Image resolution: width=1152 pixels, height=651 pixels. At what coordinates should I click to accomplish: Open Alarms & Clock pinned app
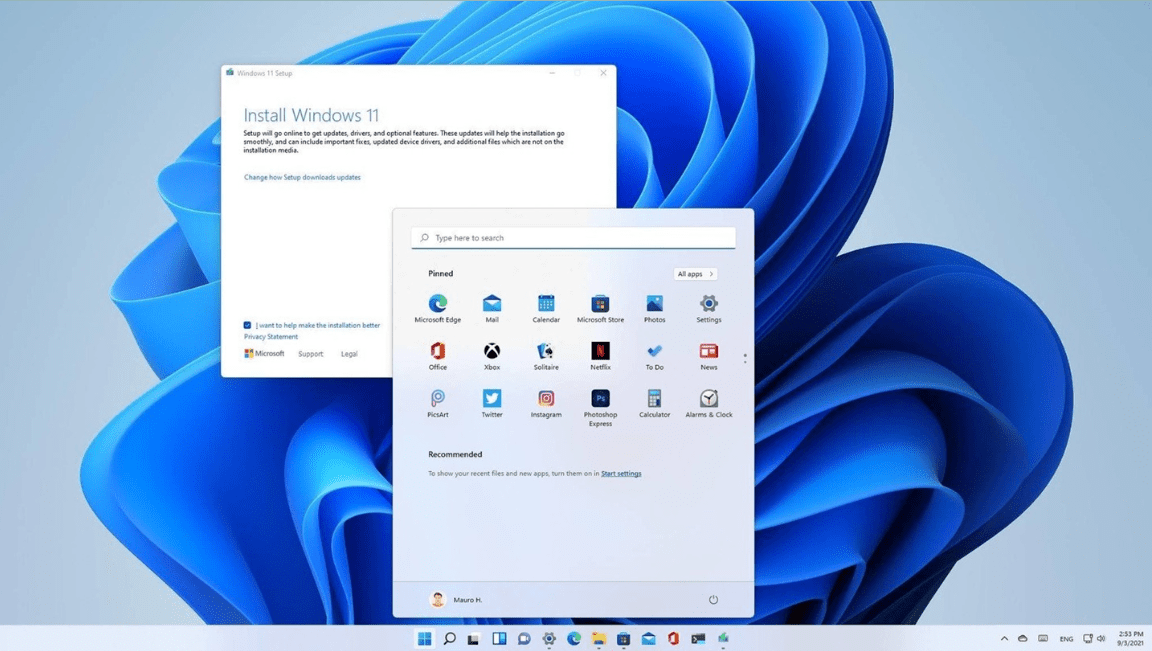click(709, 403)
